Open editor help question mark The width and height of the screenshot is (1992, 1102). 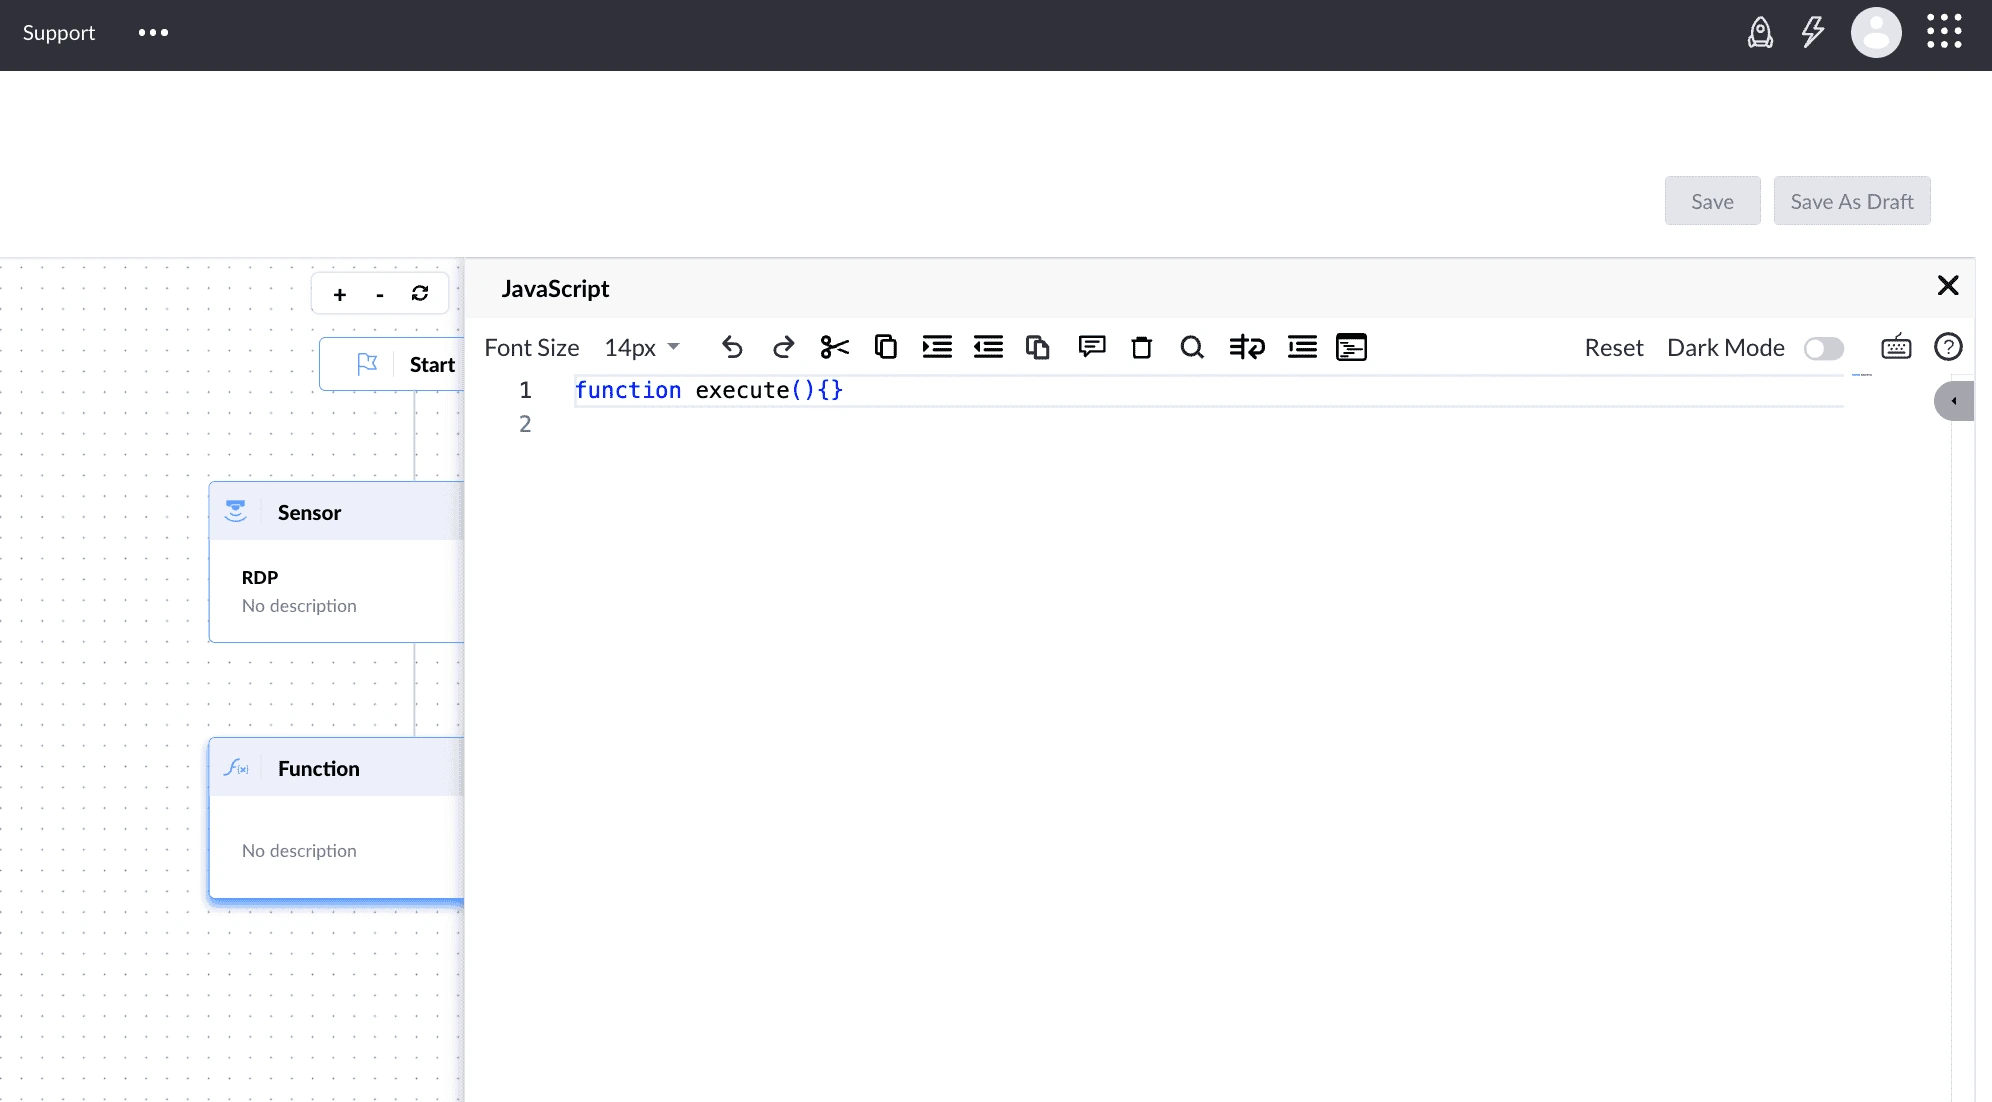[x=1948, y=347]
